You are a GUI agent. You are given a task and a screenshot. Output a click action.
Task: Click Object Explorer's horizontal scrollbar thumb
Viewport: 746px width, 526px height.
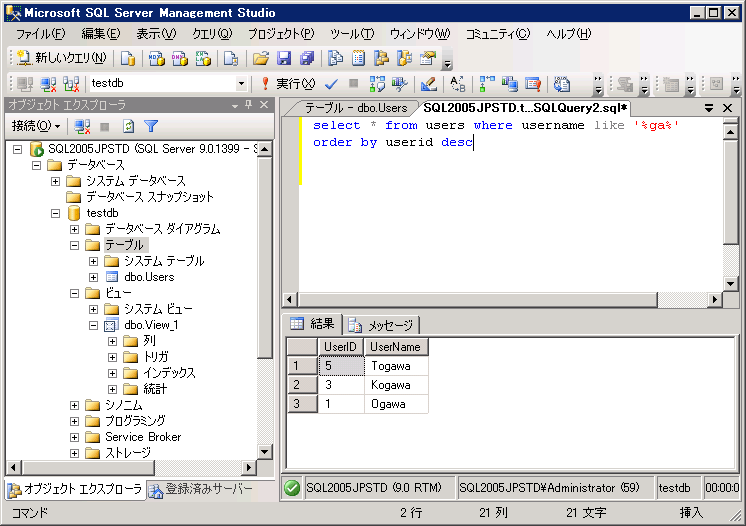click(88, 467)
